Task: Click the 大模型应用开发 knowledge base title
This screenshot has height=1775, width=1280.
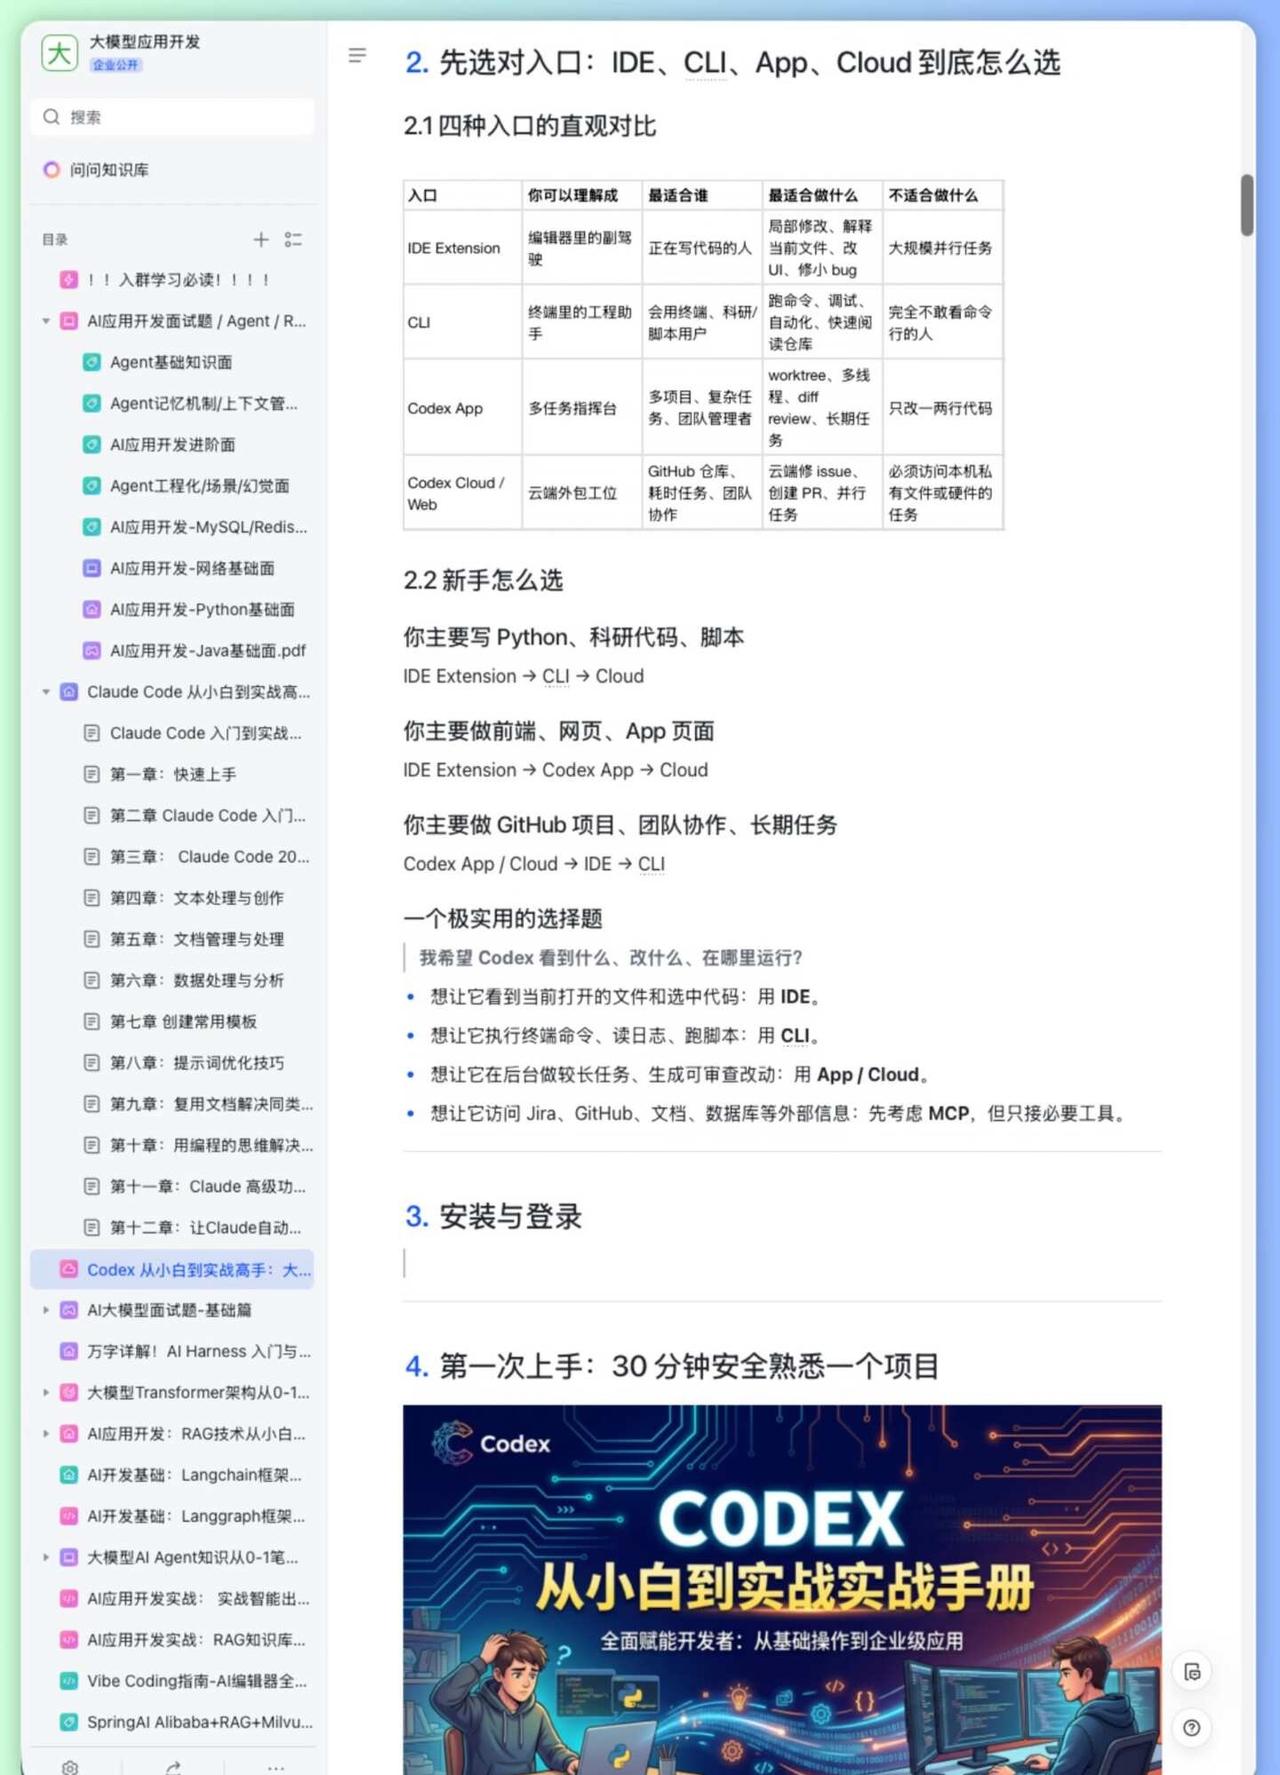Action: pyautogui.click(x=145, y=42)
